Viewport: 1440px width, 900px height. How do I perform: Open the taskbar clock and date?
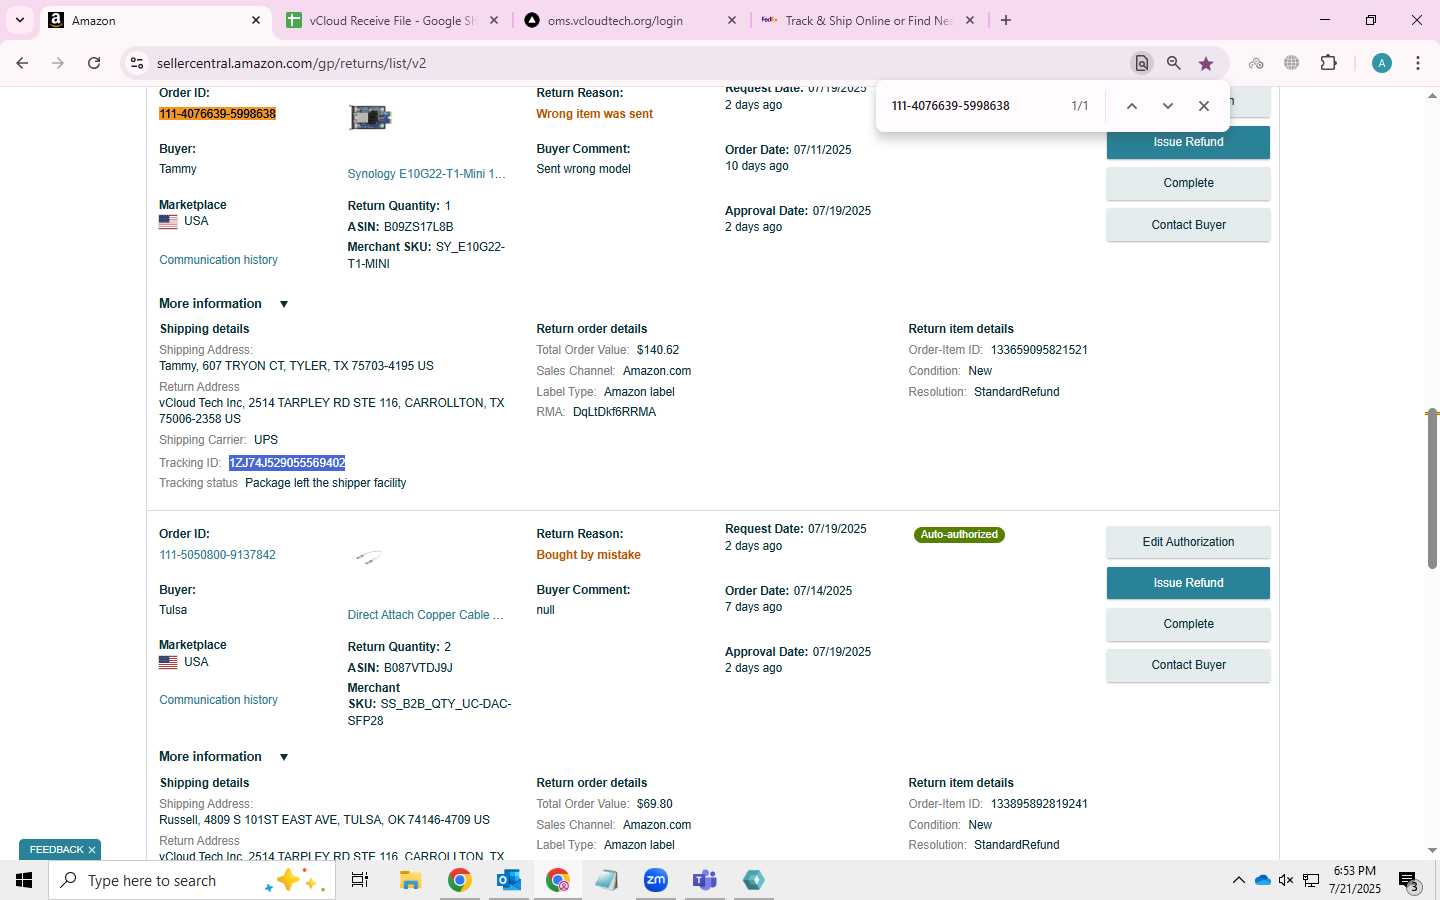pos(1354,880)
